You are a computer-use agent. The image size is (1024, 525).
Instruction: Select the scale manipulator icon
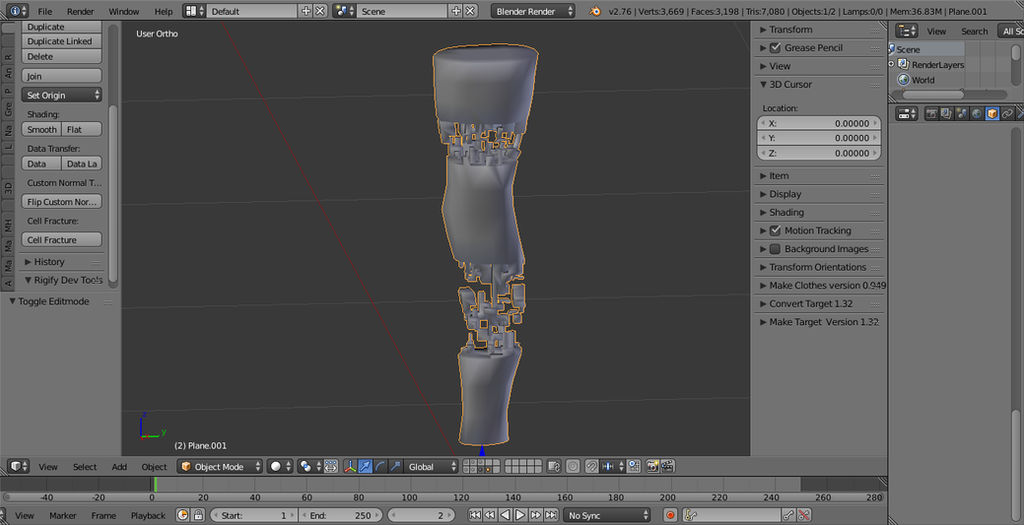click(395, 467)
